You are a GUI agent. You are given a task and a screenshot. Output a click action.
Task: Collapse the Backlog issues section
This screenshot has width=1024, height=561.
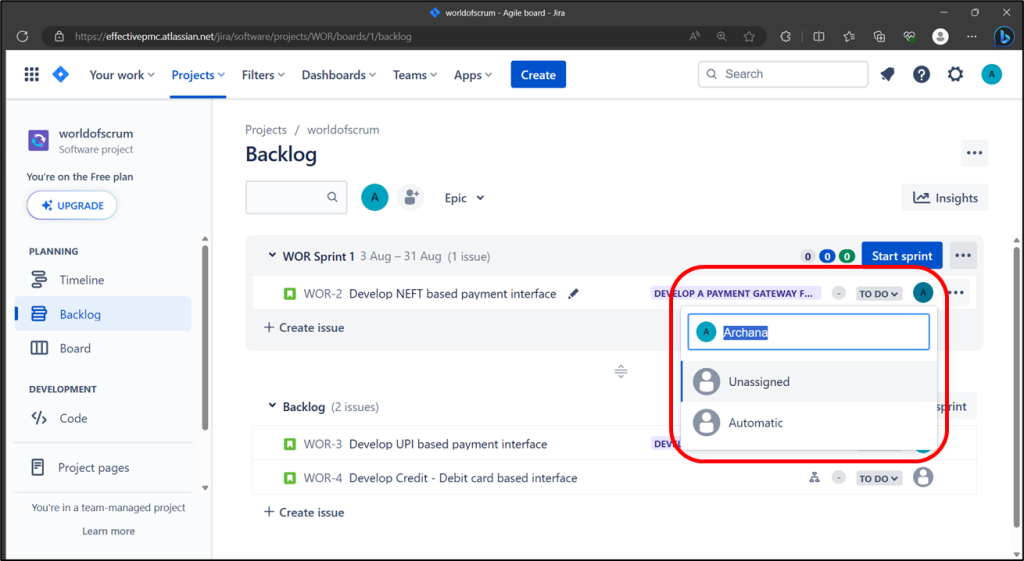(272, 406)
